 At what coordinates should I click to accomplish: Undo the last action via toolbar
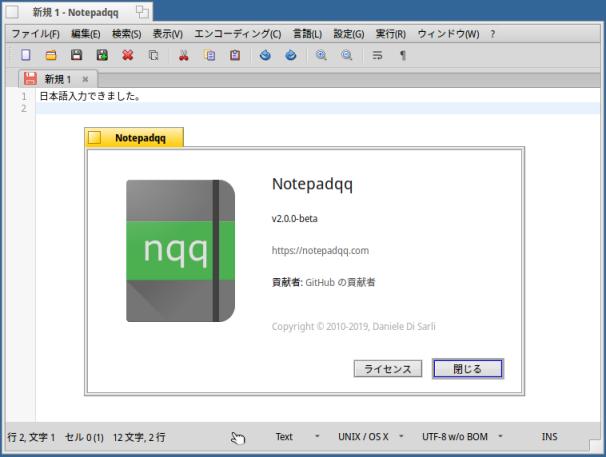pyautogui.click(x=265, y=55)
